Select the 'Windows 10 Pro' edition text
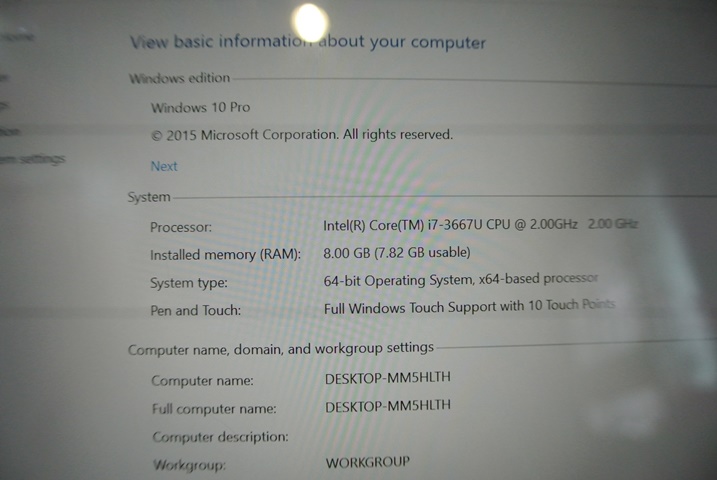The height and width of the screenshot is (480, 717). [200, 107]
